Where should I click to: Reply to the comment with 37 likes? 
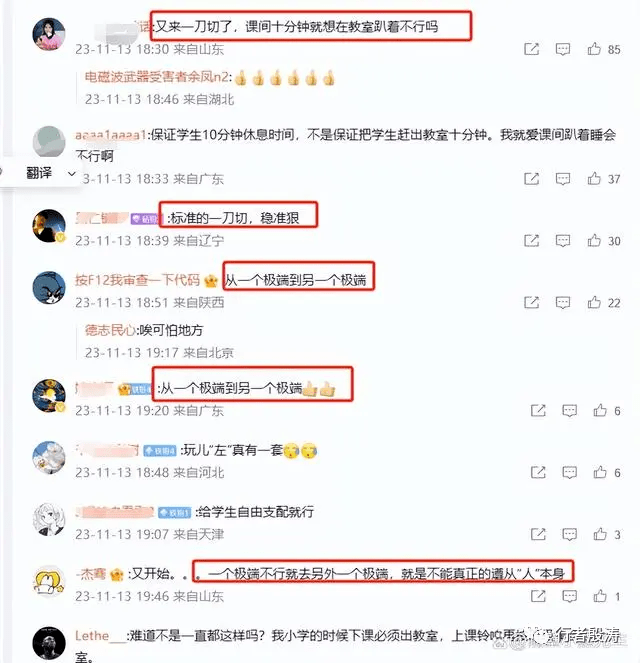pos(563,179)
